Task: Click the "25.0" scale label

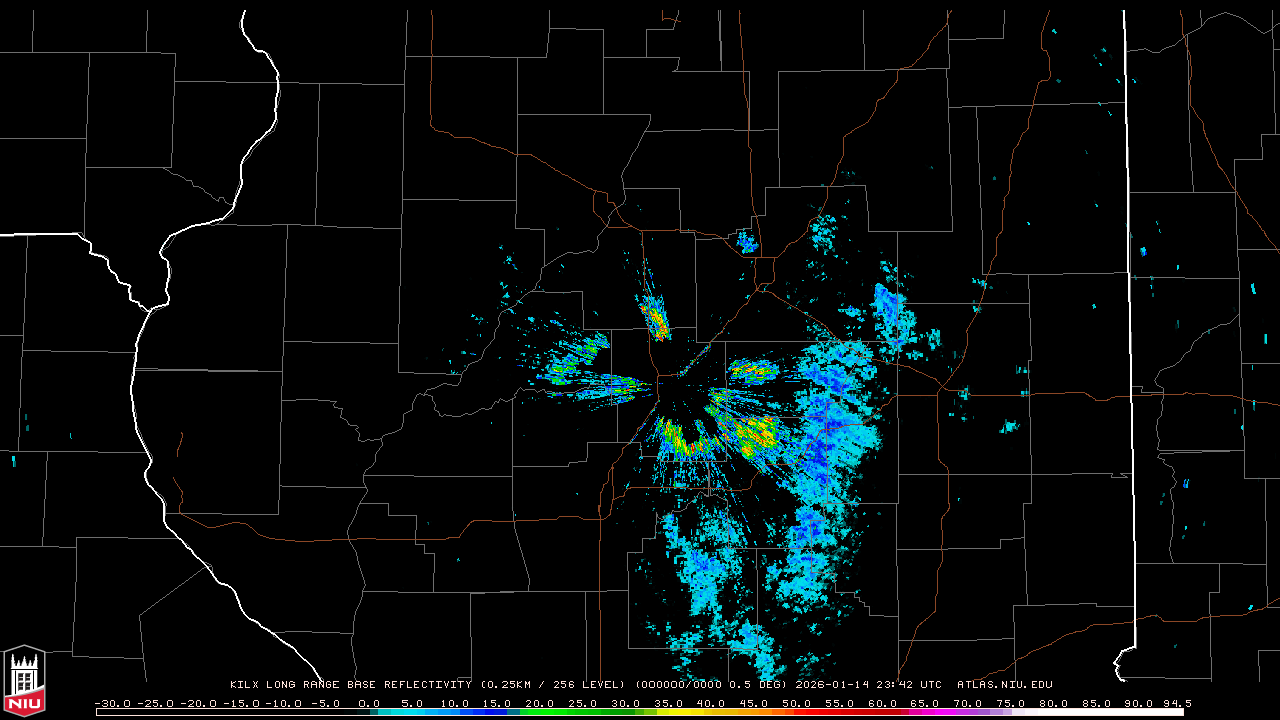Action: pos(584,703)
